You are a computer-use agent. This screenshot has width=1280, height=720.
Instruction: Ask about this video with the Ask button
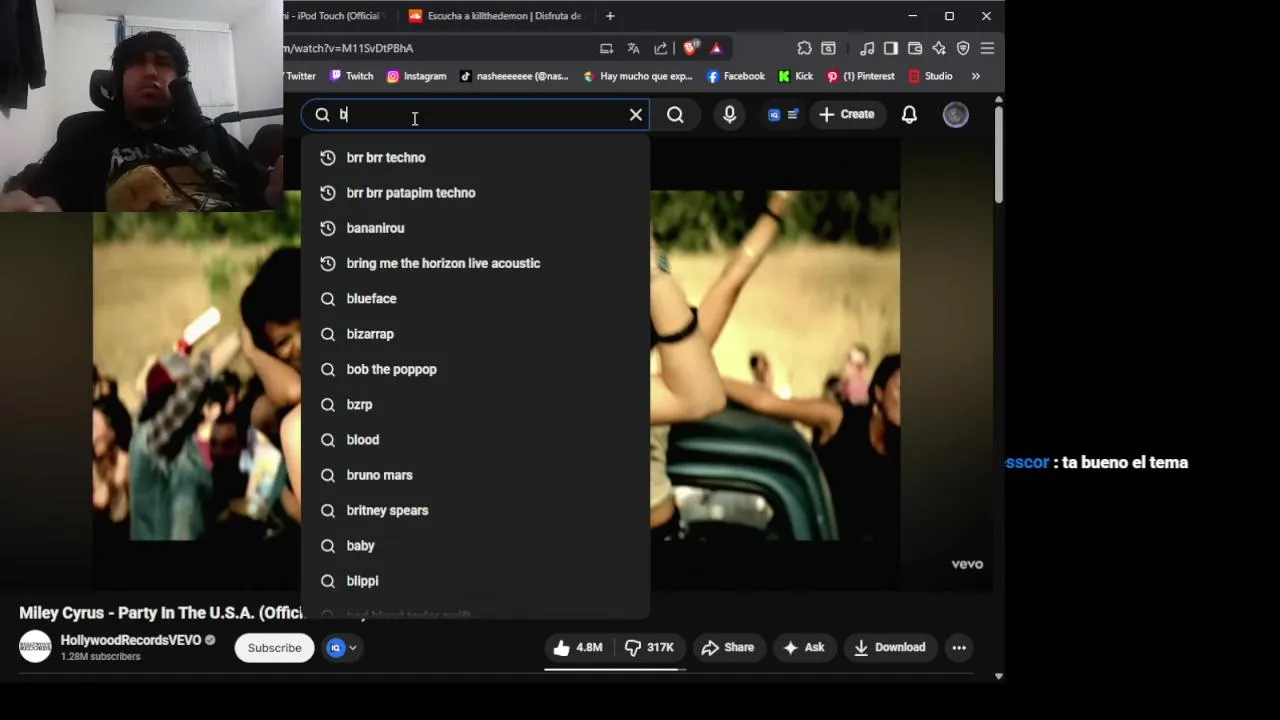pyautogui.click(x=804, y=648)
